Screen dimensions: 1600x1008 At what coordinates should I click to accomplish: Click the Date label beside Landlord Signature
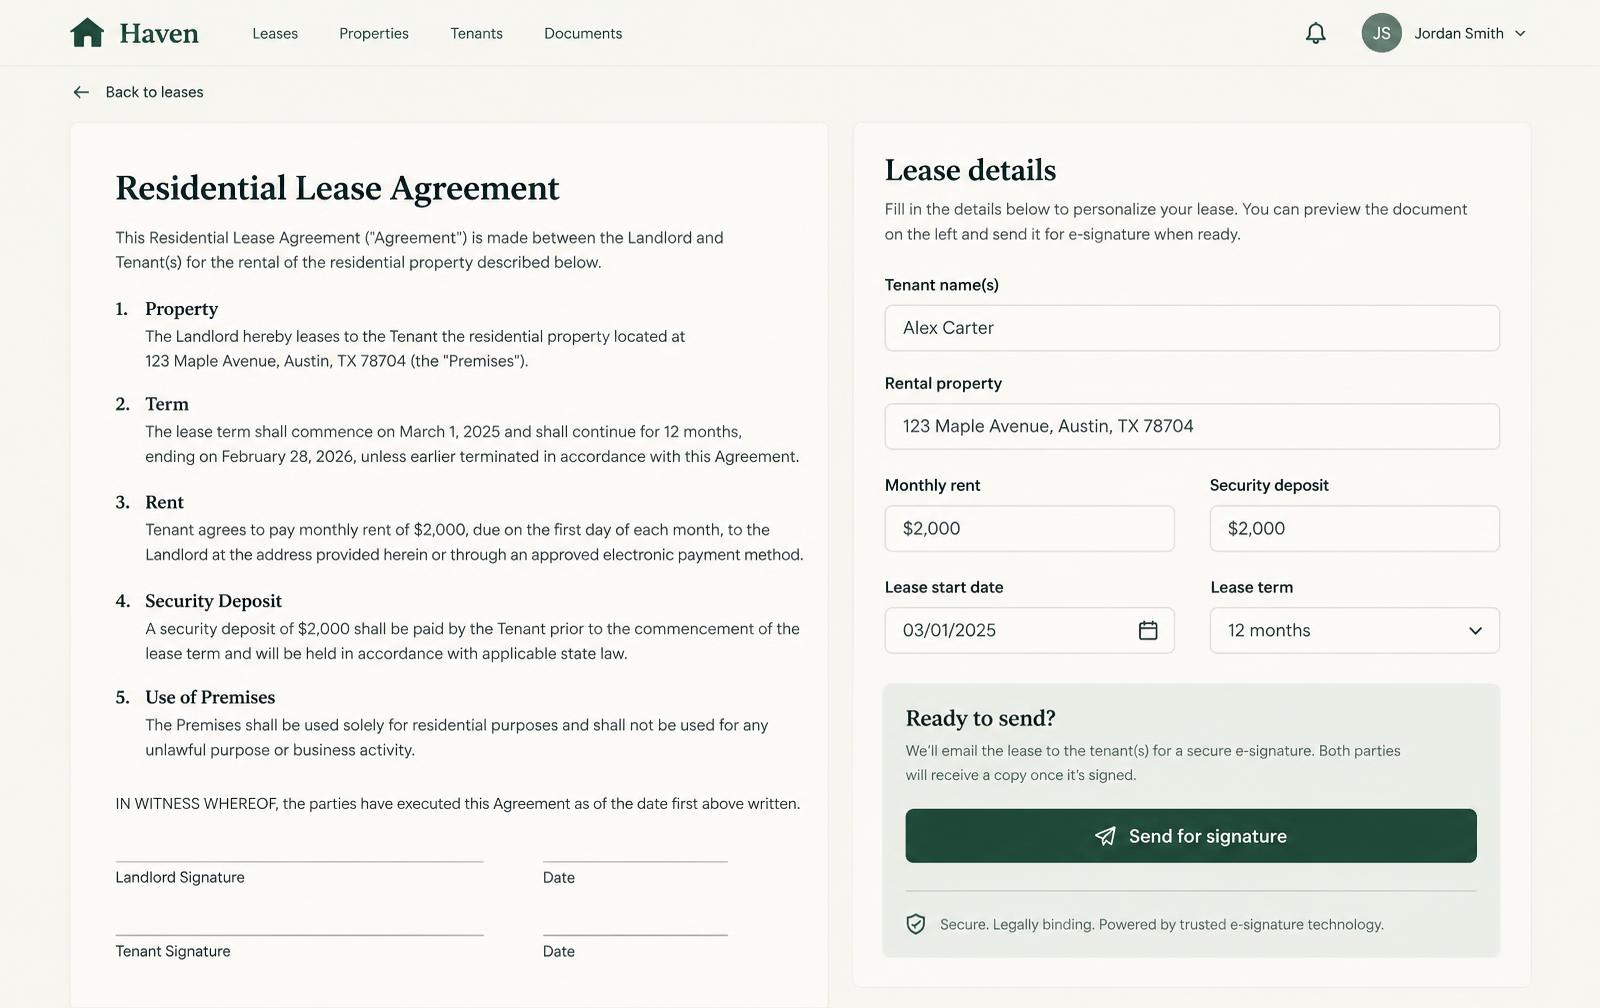[x=558, y=877]
